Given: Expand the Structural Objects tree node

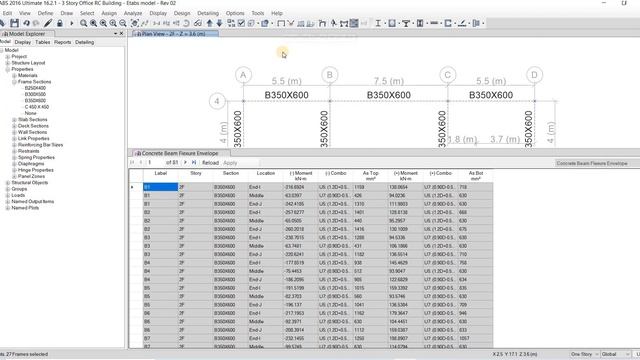Looking at the screenshot, I should tap(8, 182).
